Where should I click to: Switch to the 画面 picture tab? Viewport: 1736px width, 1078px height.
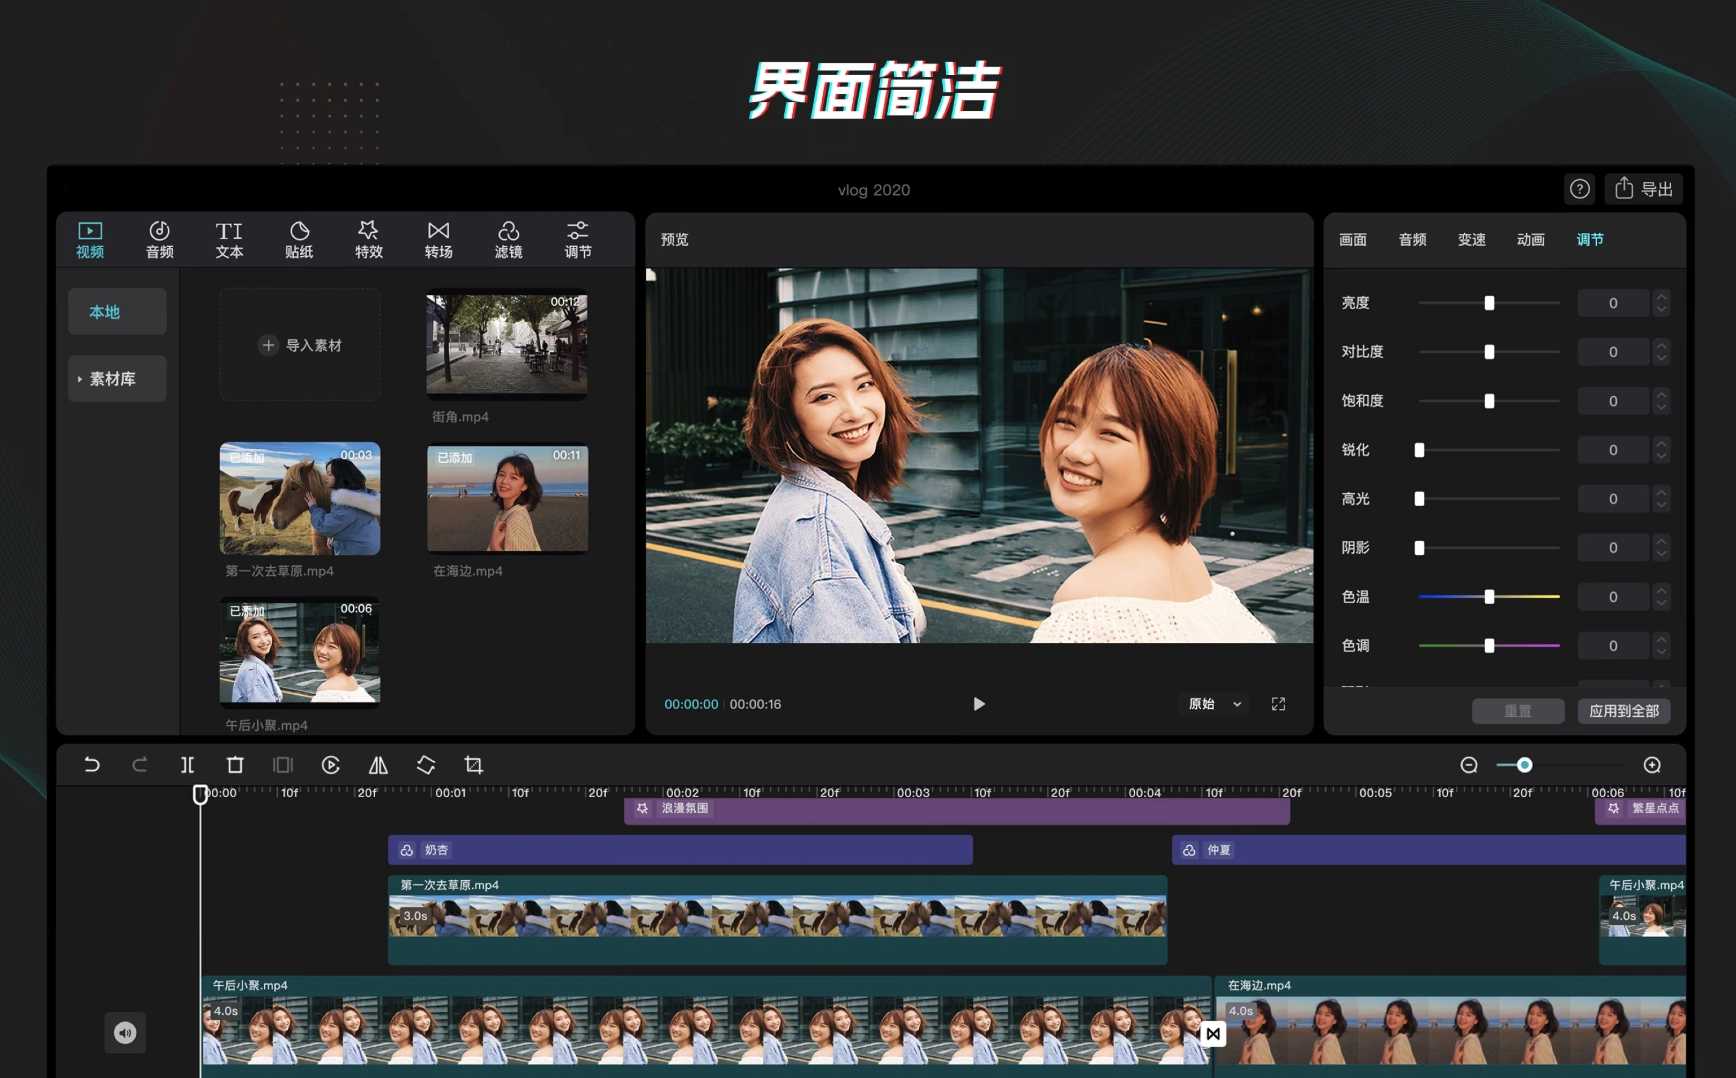click(x=1353, y=240)
